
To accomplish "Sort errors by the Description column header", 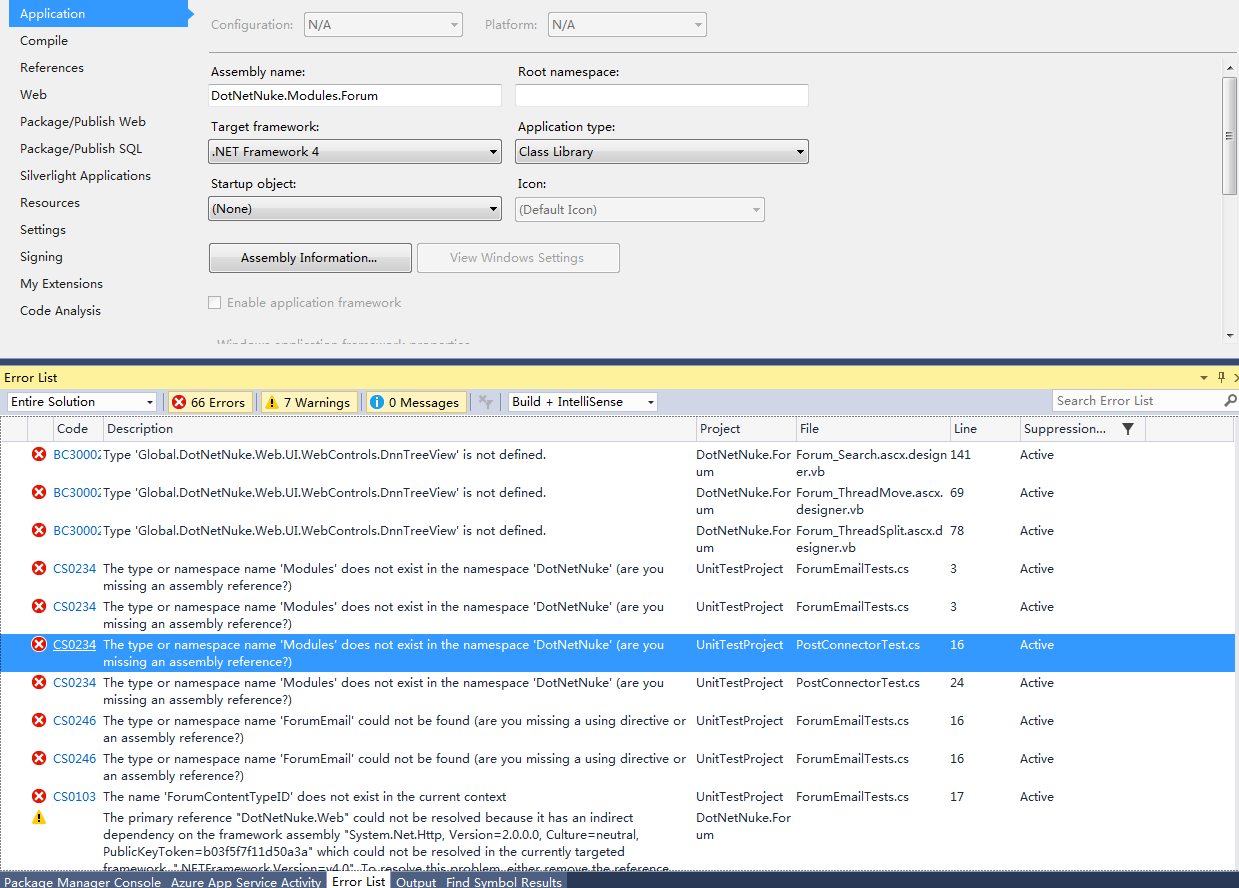I will tap(399, 429).
